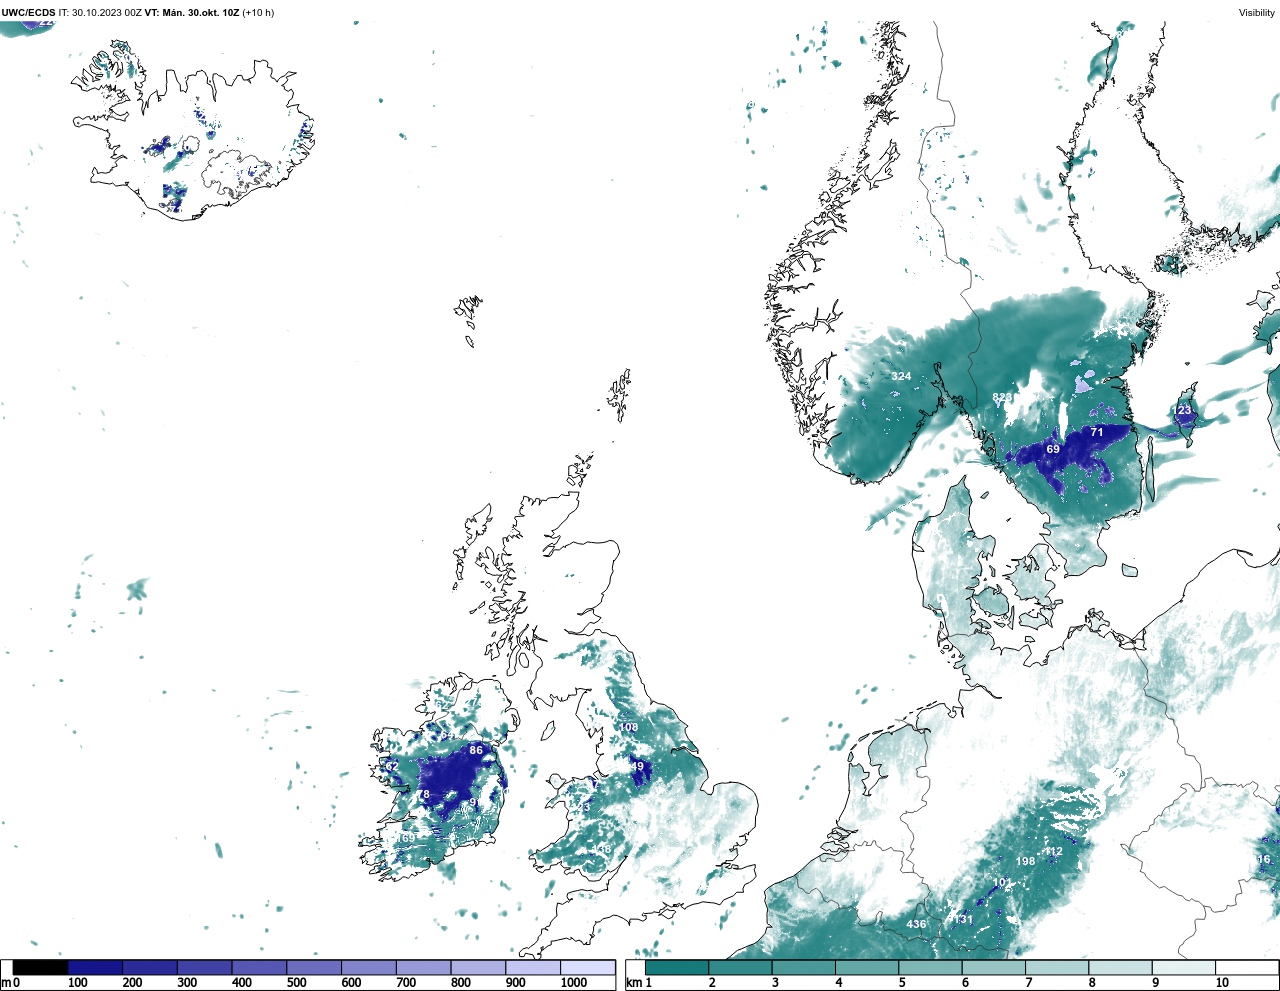Select the 700–800 m legend swatch

423,967
